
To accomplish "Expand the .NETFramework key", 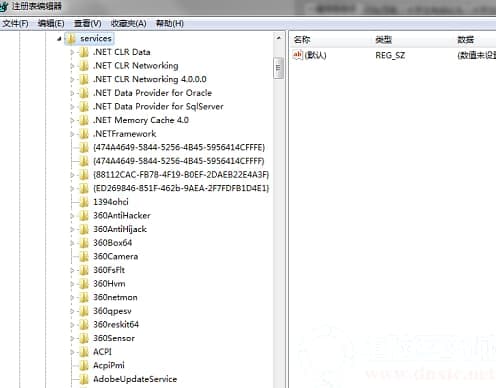I will tap(72, 134).
